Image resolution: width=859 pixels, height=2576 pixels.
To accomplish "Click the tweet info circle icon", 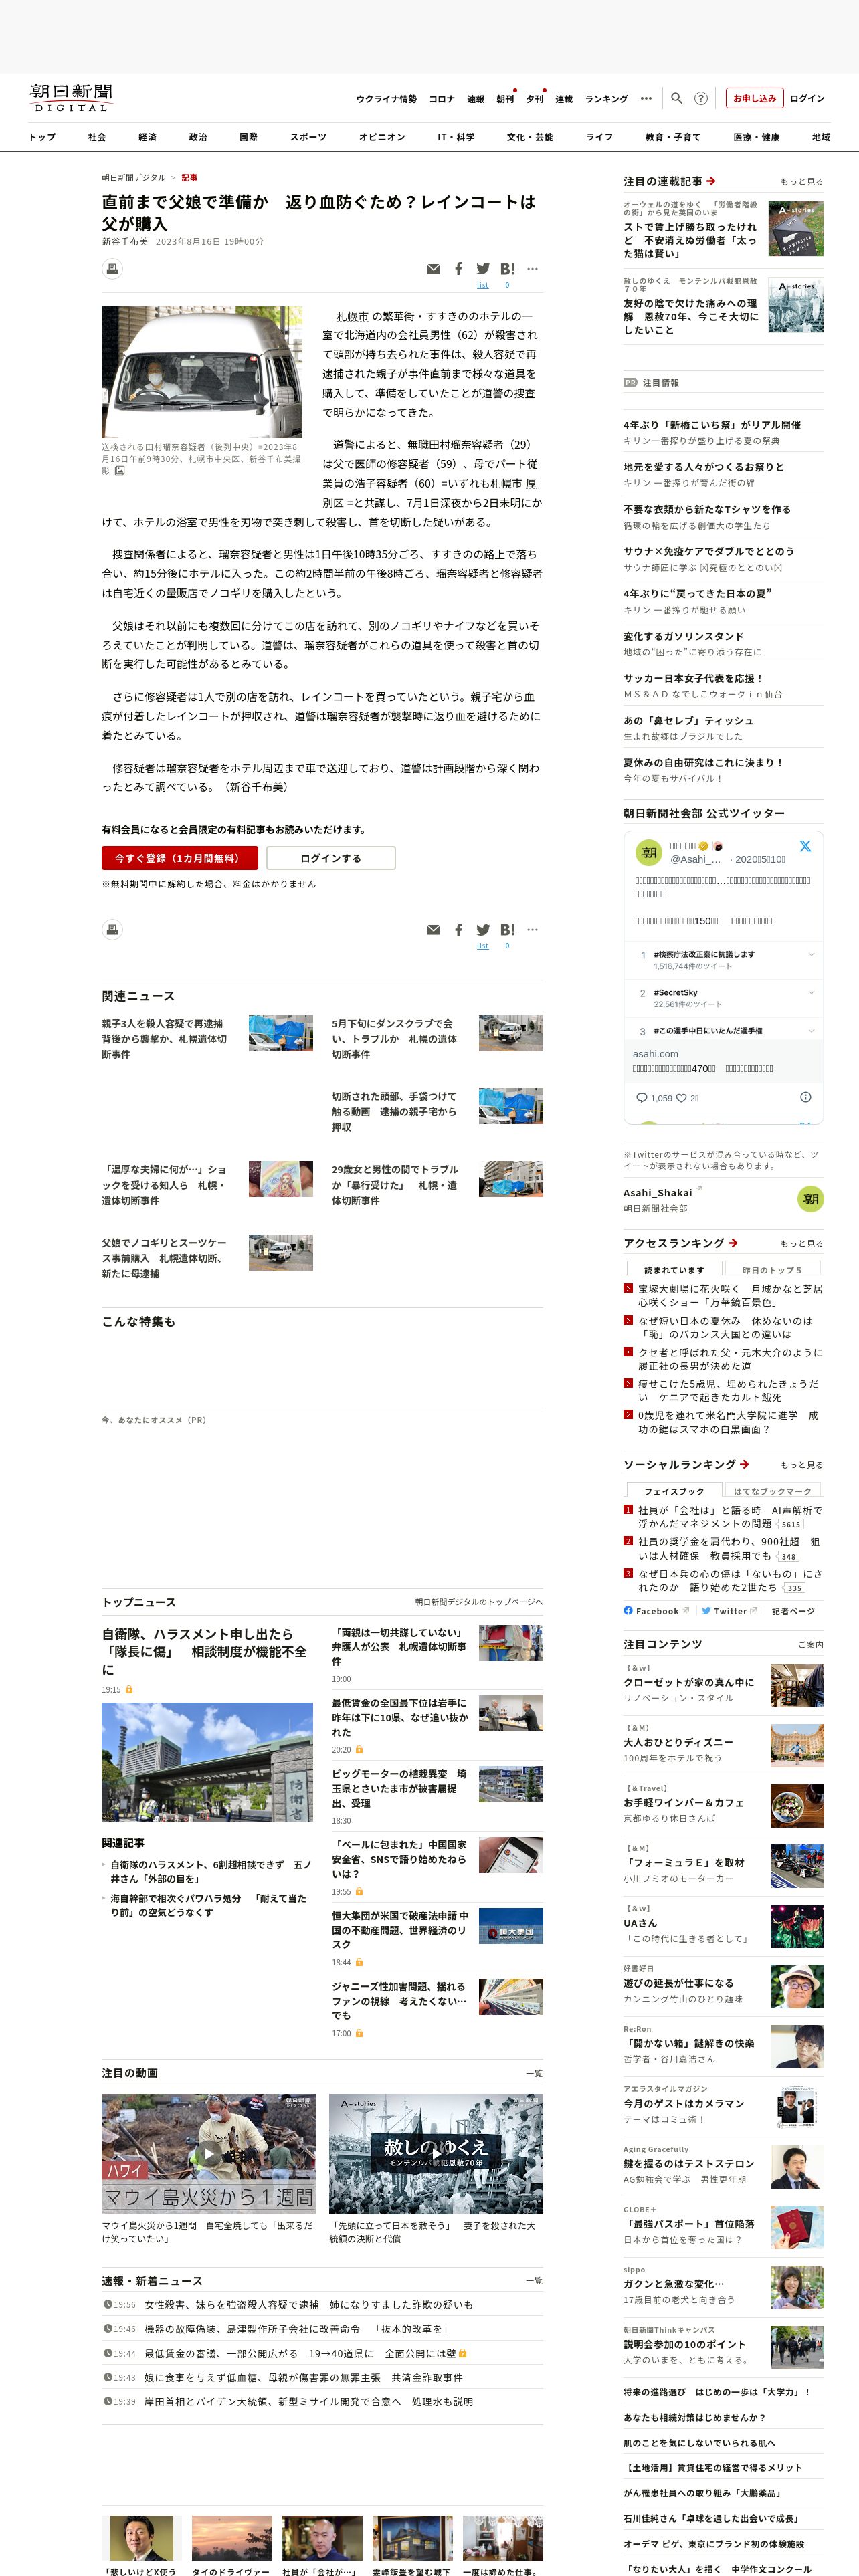I will coord(805,1097).
